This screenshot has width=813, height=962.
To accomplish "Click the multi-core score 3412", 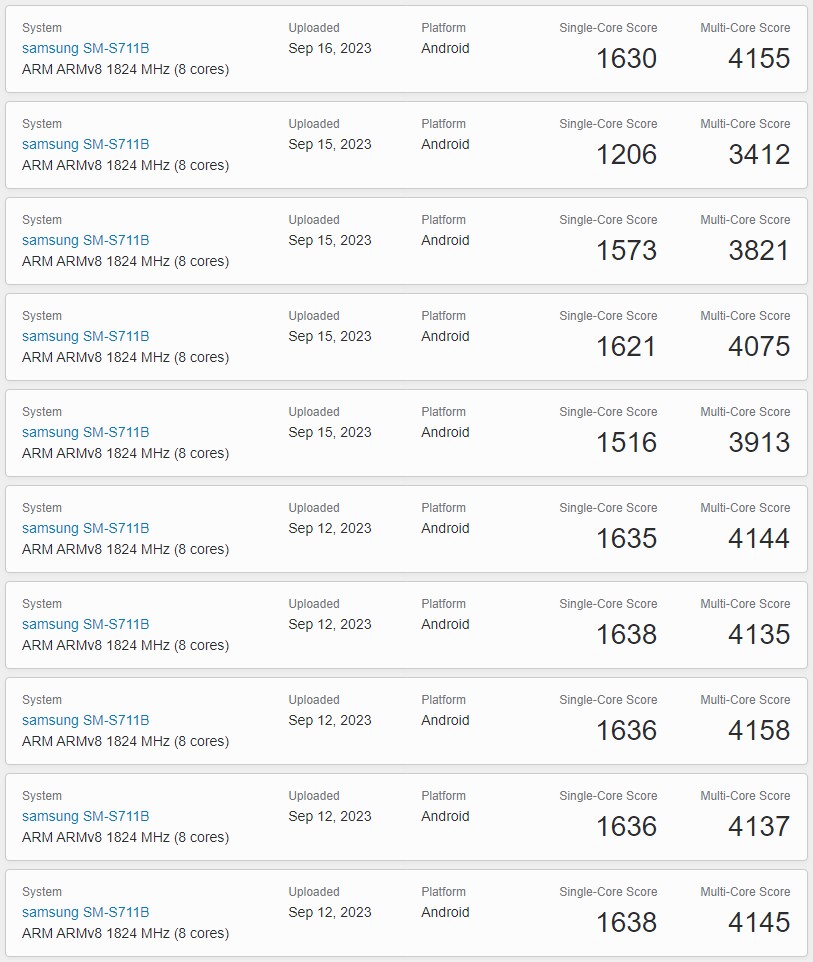I will click(x=759, y=154).
